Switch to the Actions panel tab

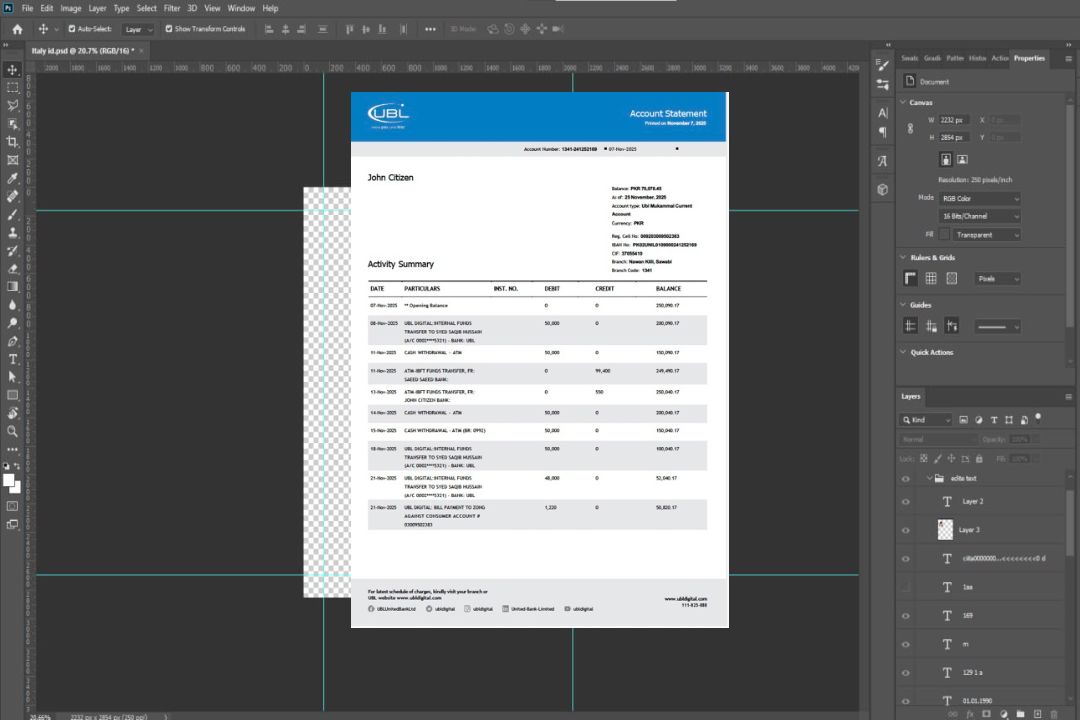pos(999,58)
